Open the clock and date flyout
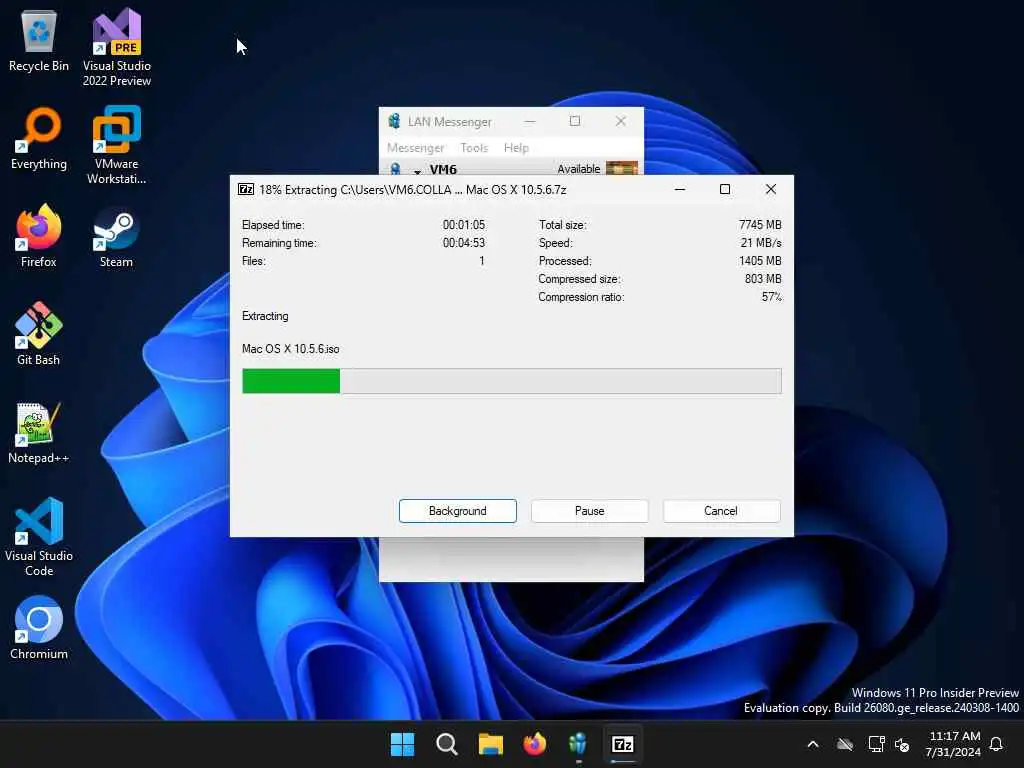Viewport: 1024px width, 768px height. [x=953, y=744]
